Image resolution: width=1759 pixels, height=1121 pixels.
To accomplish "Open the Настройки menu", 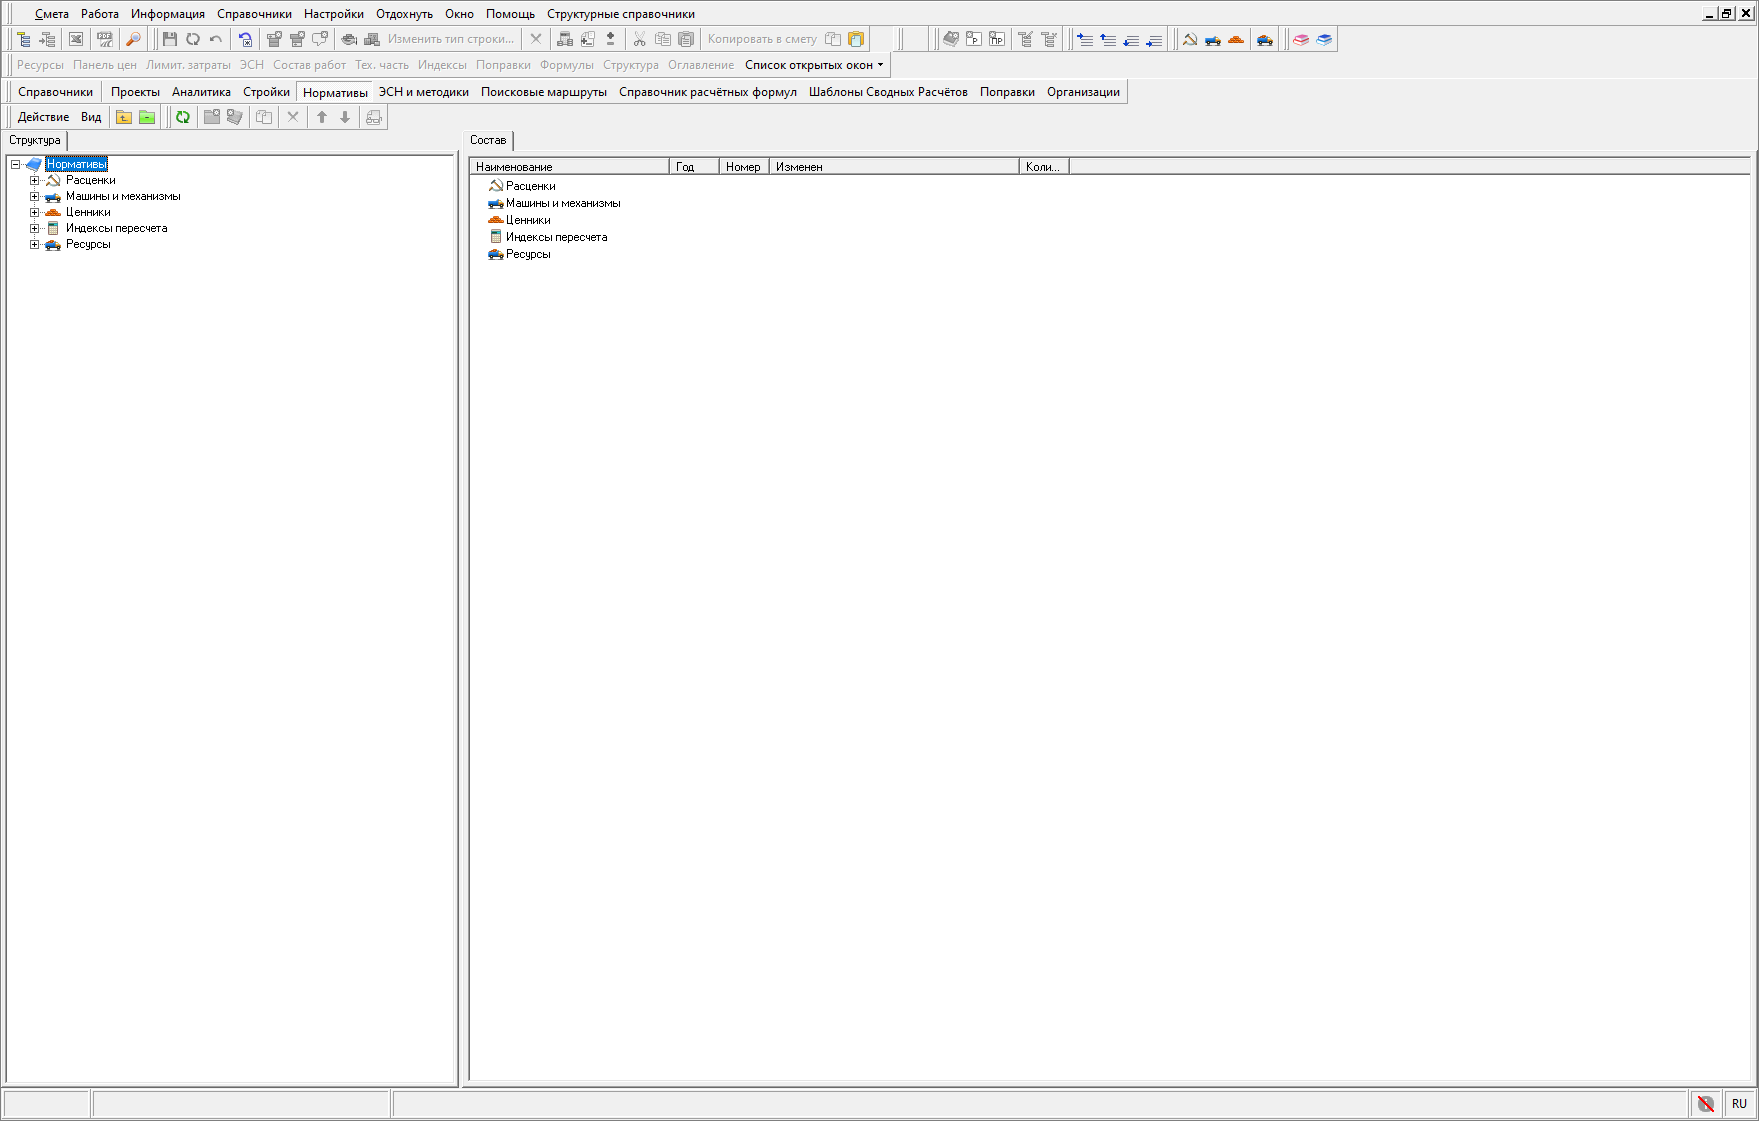I will click(334, 14).
